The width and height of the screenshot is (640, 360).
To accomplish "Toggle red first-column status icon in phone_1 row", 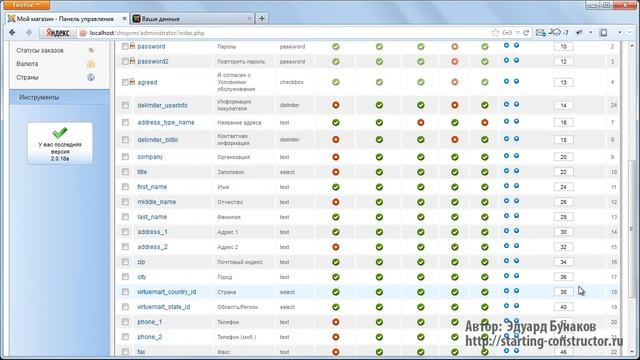I will (x=336, y=322).
